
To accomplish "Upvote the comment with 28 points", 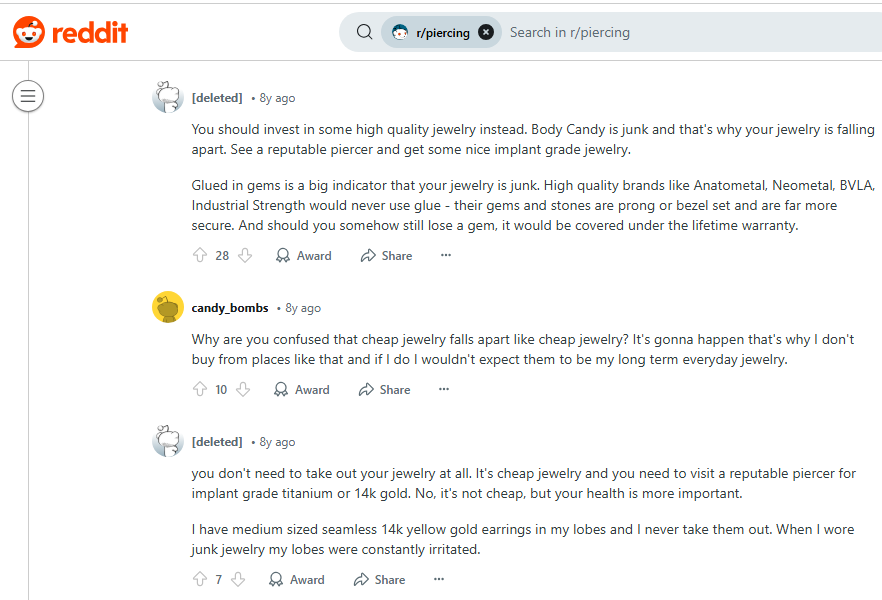I will 200,255.
